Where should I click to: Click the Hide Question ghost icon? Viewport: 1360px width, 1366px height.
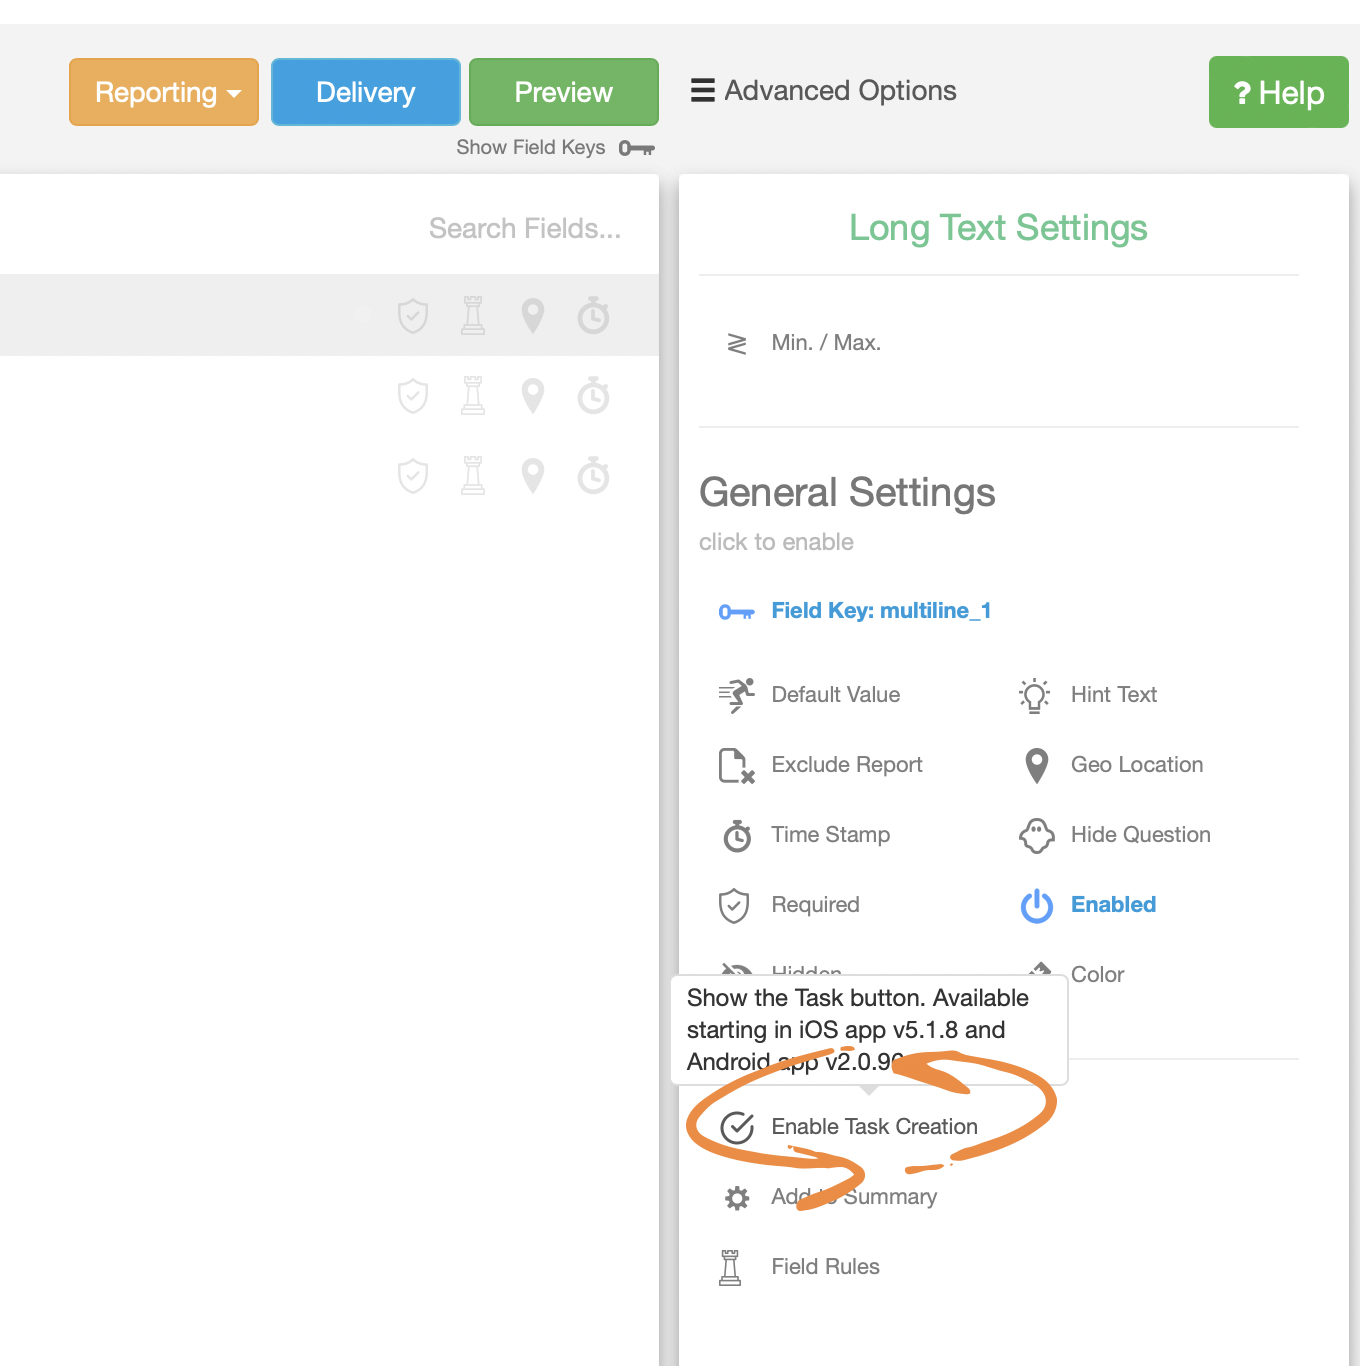click(1037, 835)
